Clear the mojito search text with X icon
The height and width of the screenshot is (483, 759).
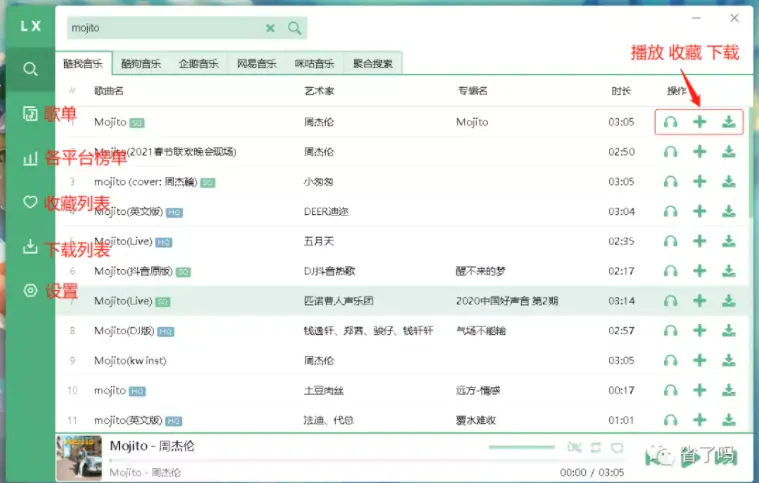pos(270,28)
